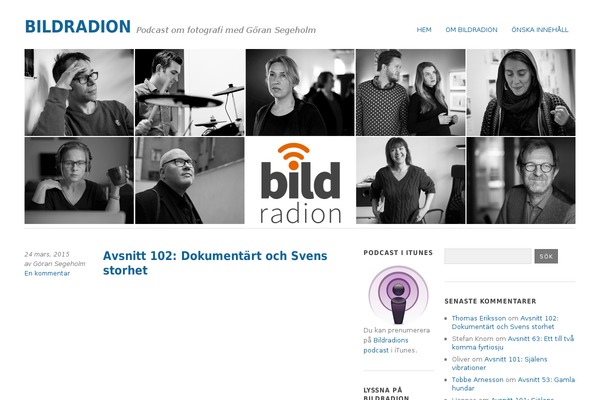The image size is (600, 400).
Task: Click the En kommentar link
Action: coord(47,273)
